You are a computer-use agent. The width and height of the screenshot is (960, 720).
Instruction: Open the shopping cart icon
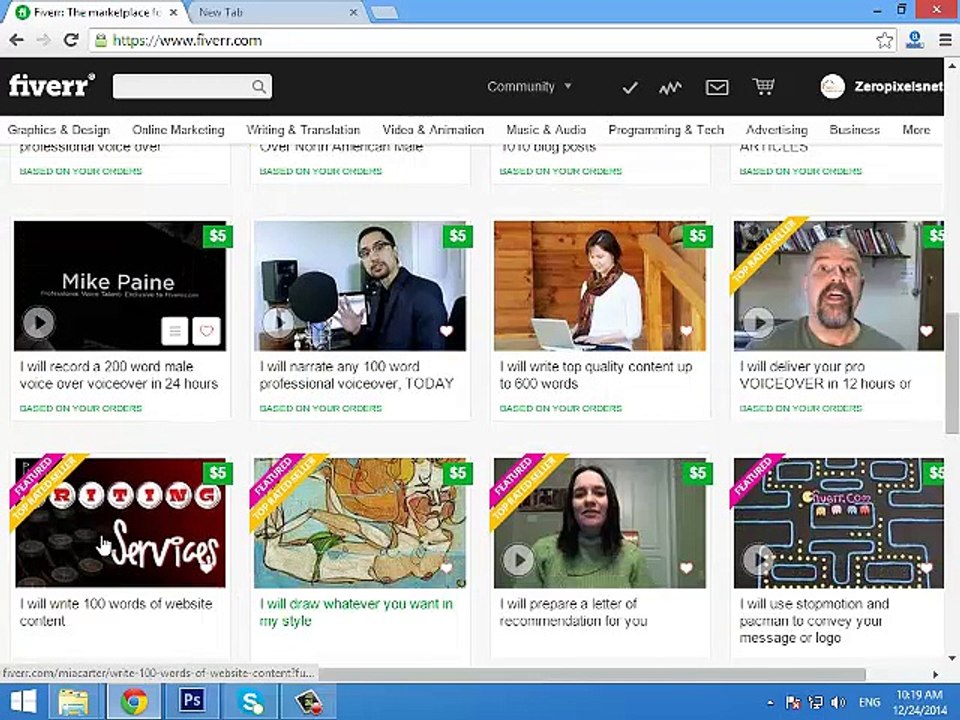(x=763, y=86)
